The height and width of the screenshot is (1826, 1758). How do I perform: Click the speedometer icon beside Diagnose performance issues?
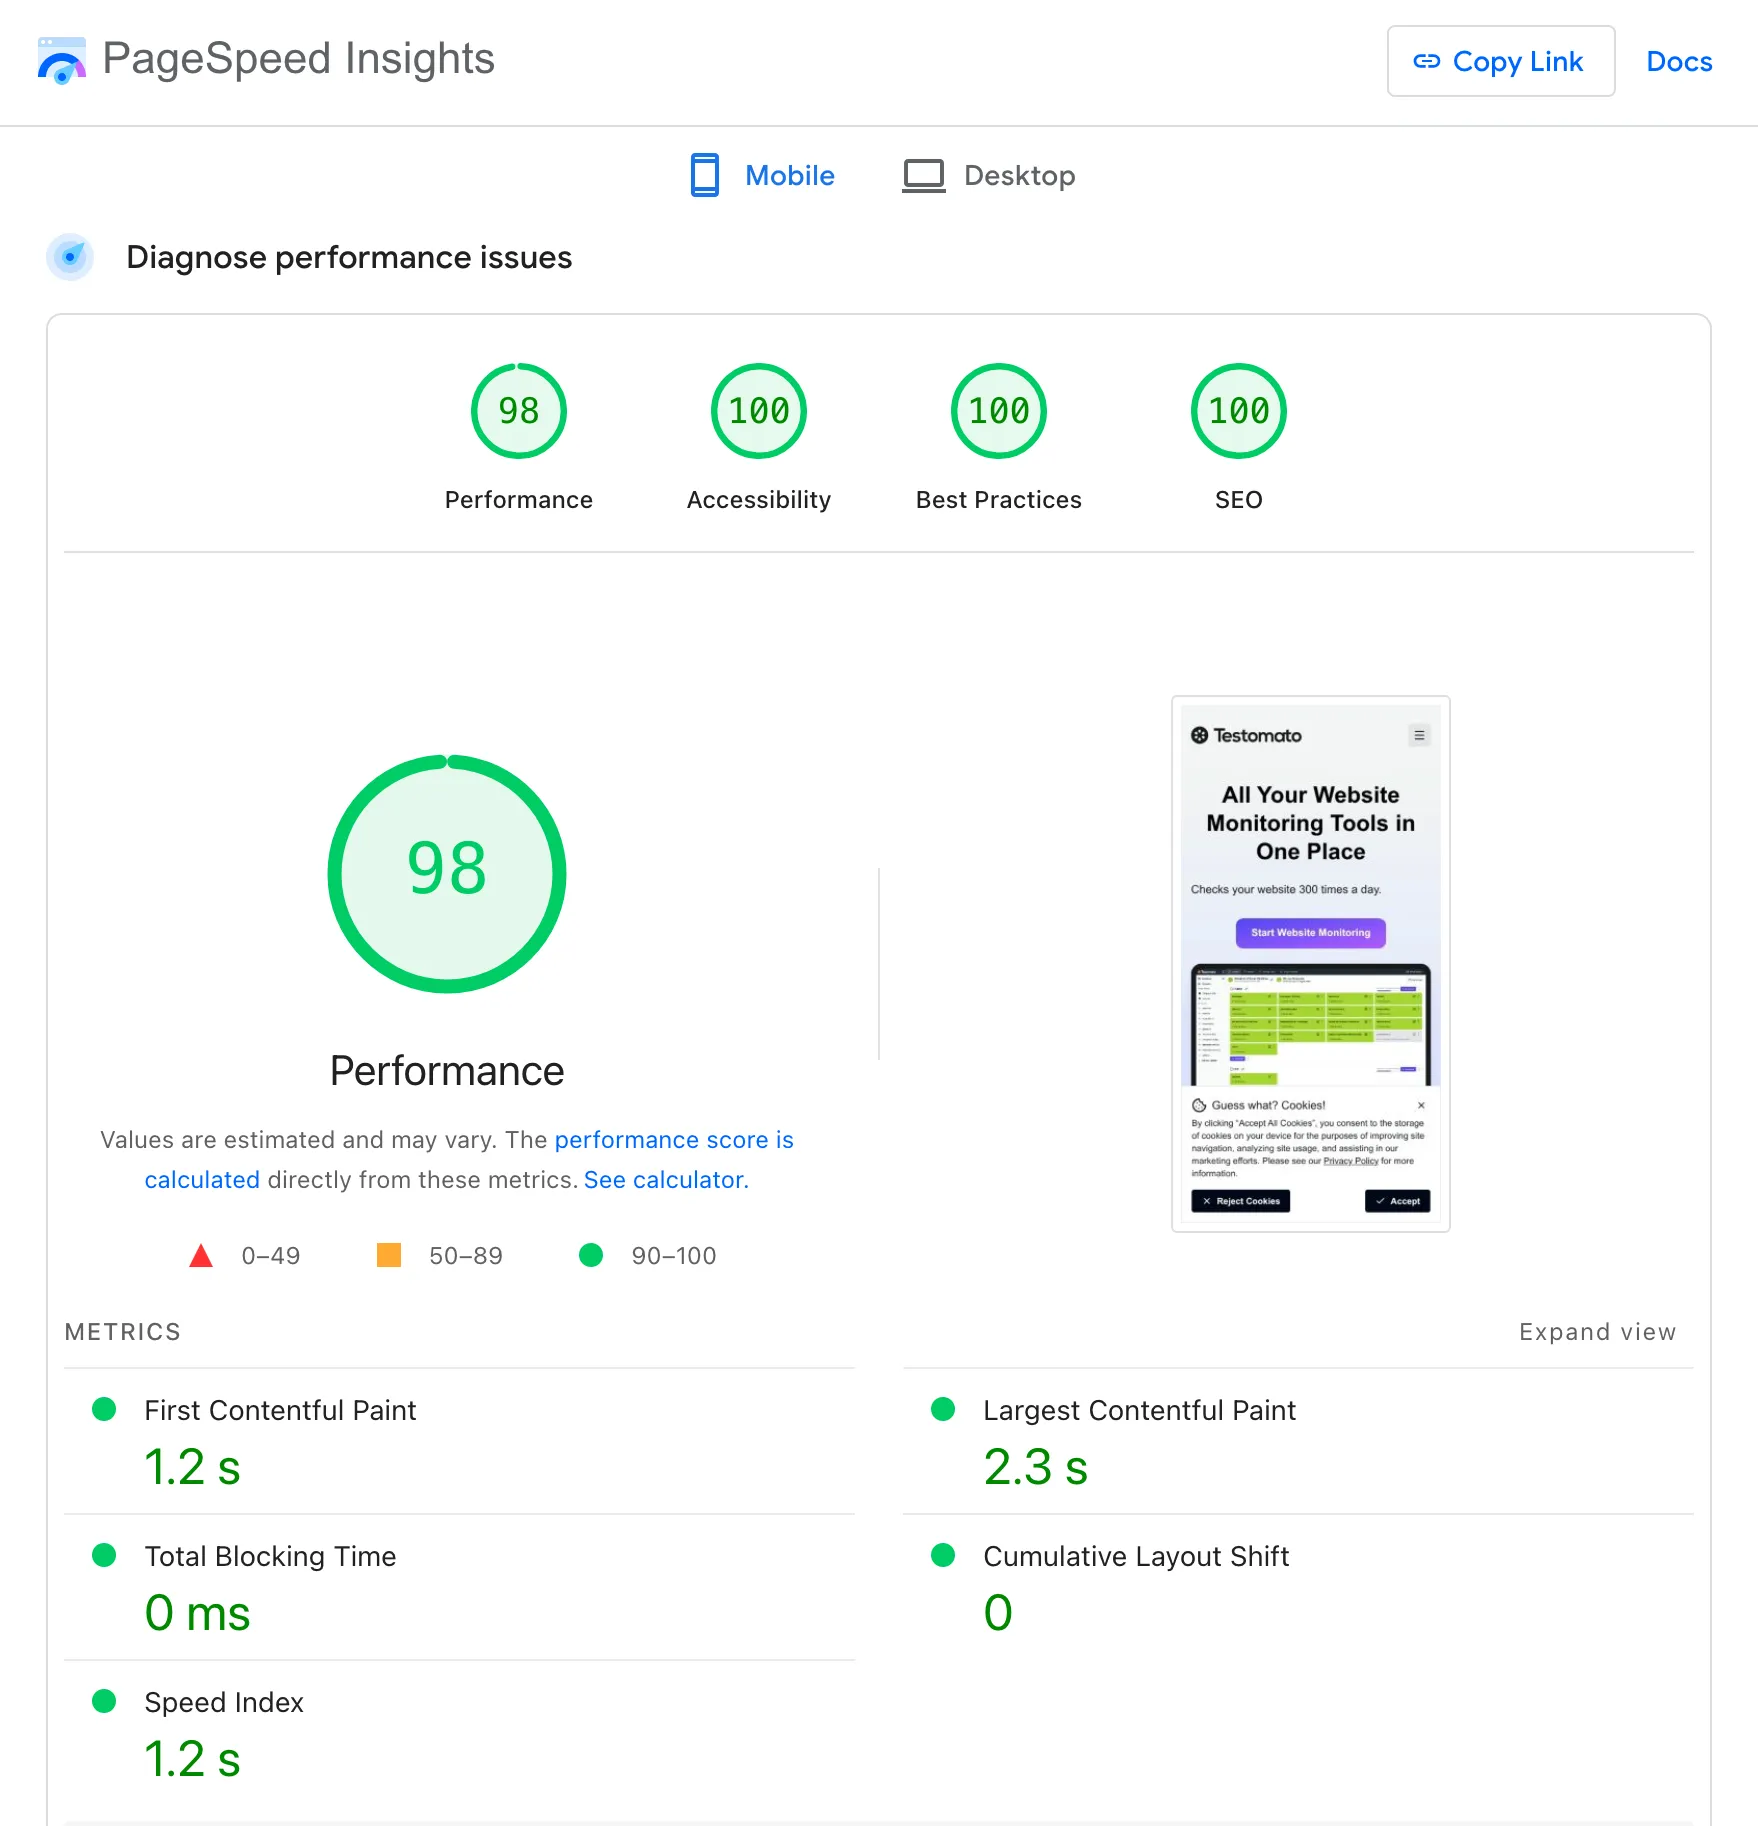(x=70, y=257)
